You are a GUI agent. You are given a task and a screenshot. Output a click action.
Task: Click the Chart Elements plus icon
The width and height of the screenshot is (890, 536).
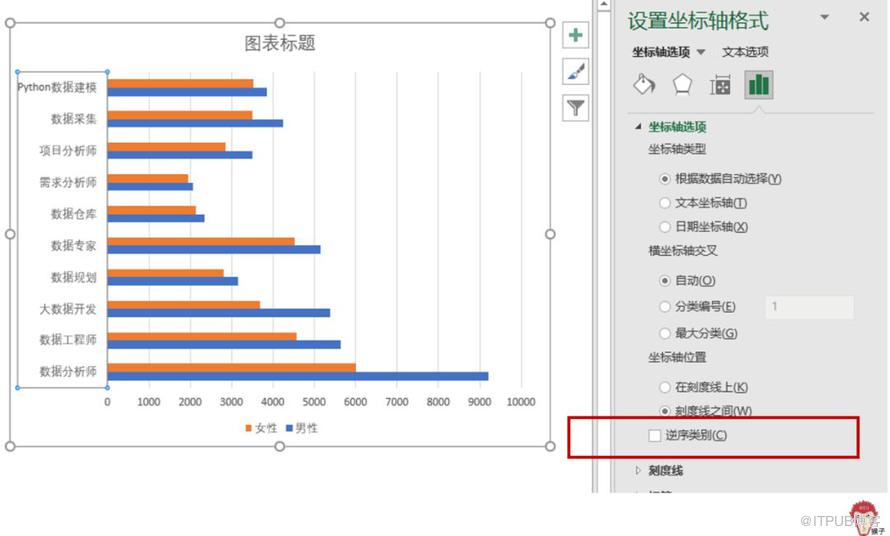click(x=576, y=36)
